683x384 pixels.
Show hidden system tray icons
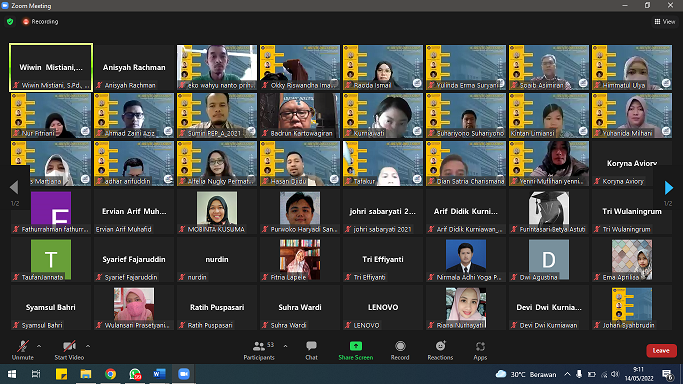(567, 374)
